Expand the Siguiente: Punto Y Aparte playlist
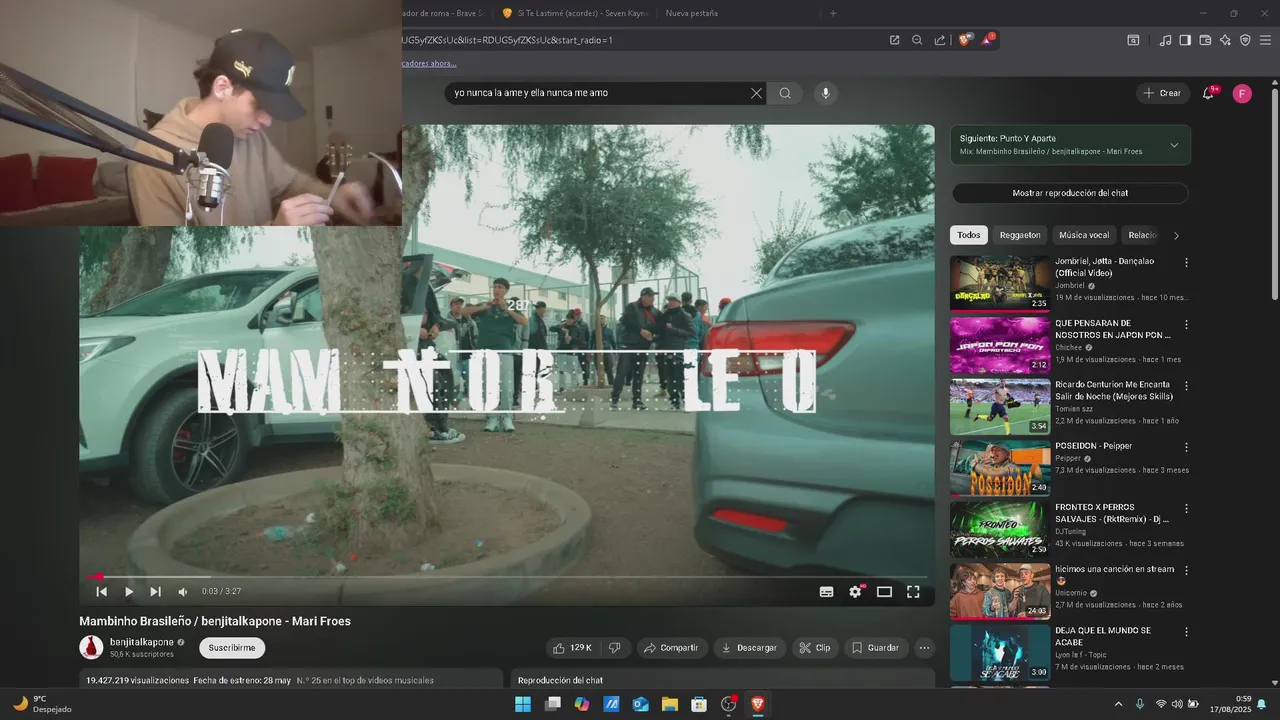1280x720 pixels. pyautogui.click(x=1070, y=145)
